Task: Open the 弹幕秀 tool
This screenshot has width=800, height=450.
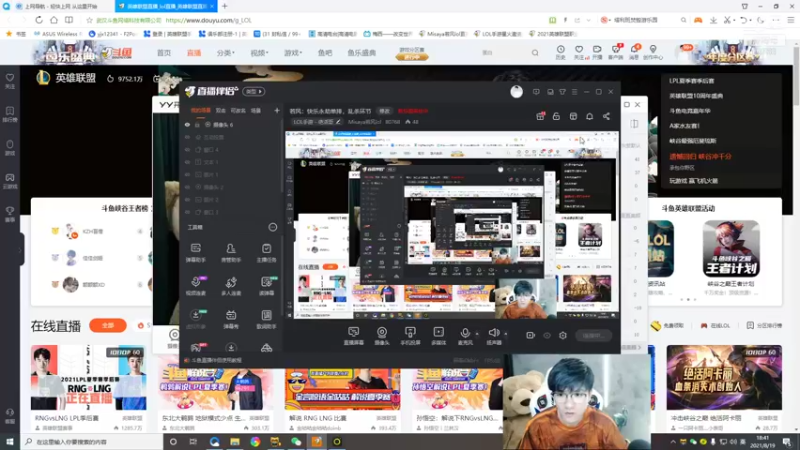Action: (x=231, y=319)
